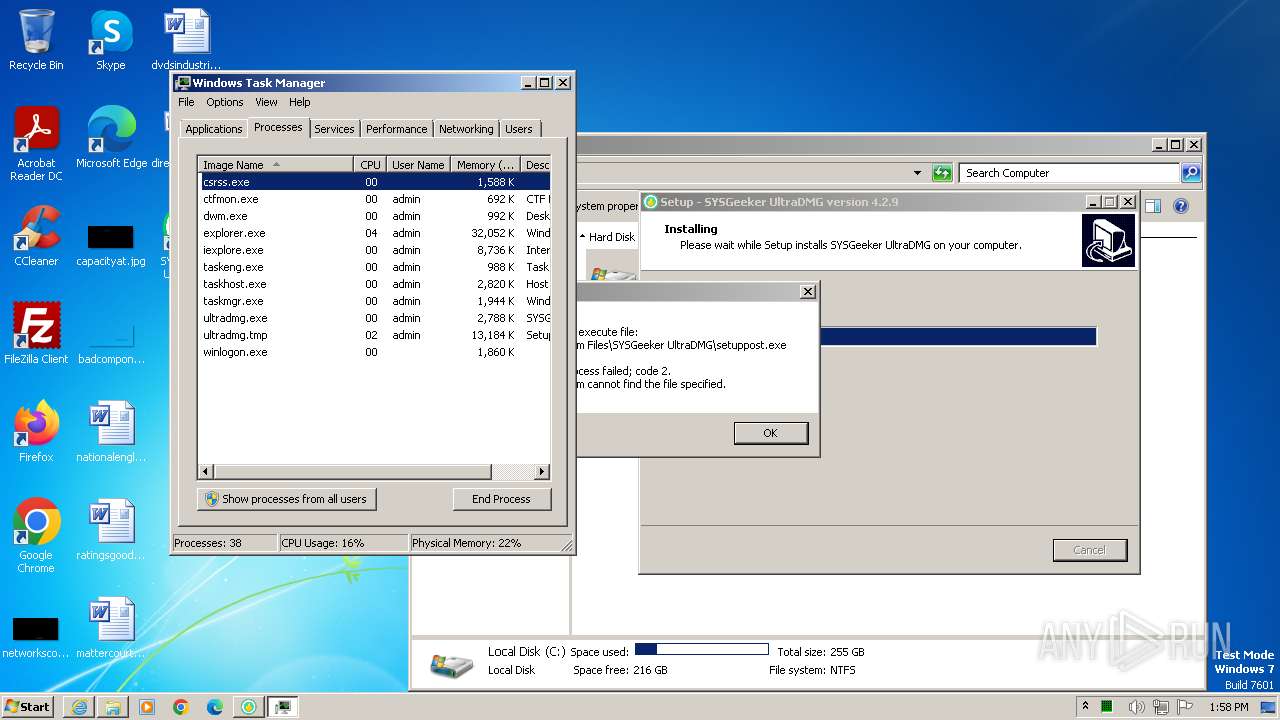
Task: Click the right arrow of the process list scrollbar
Action: 542,471
